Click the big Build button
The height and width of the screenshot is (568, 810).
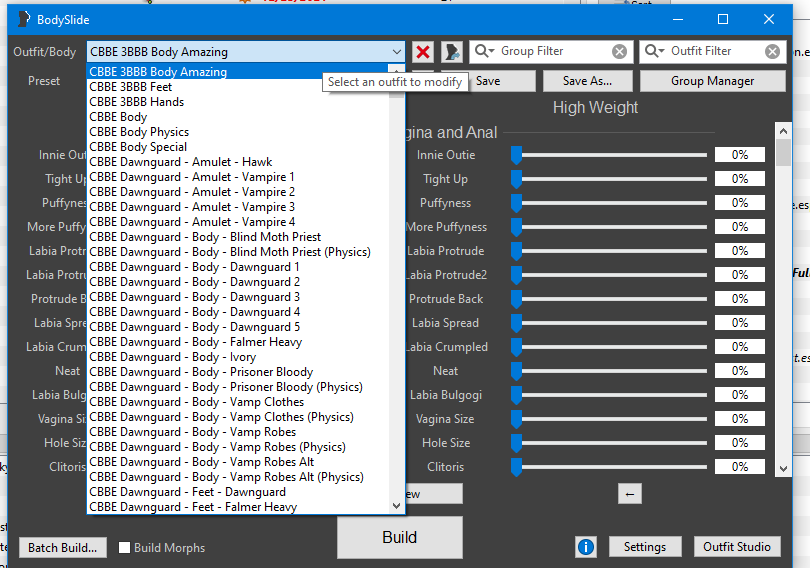click(x=400, y=537)
